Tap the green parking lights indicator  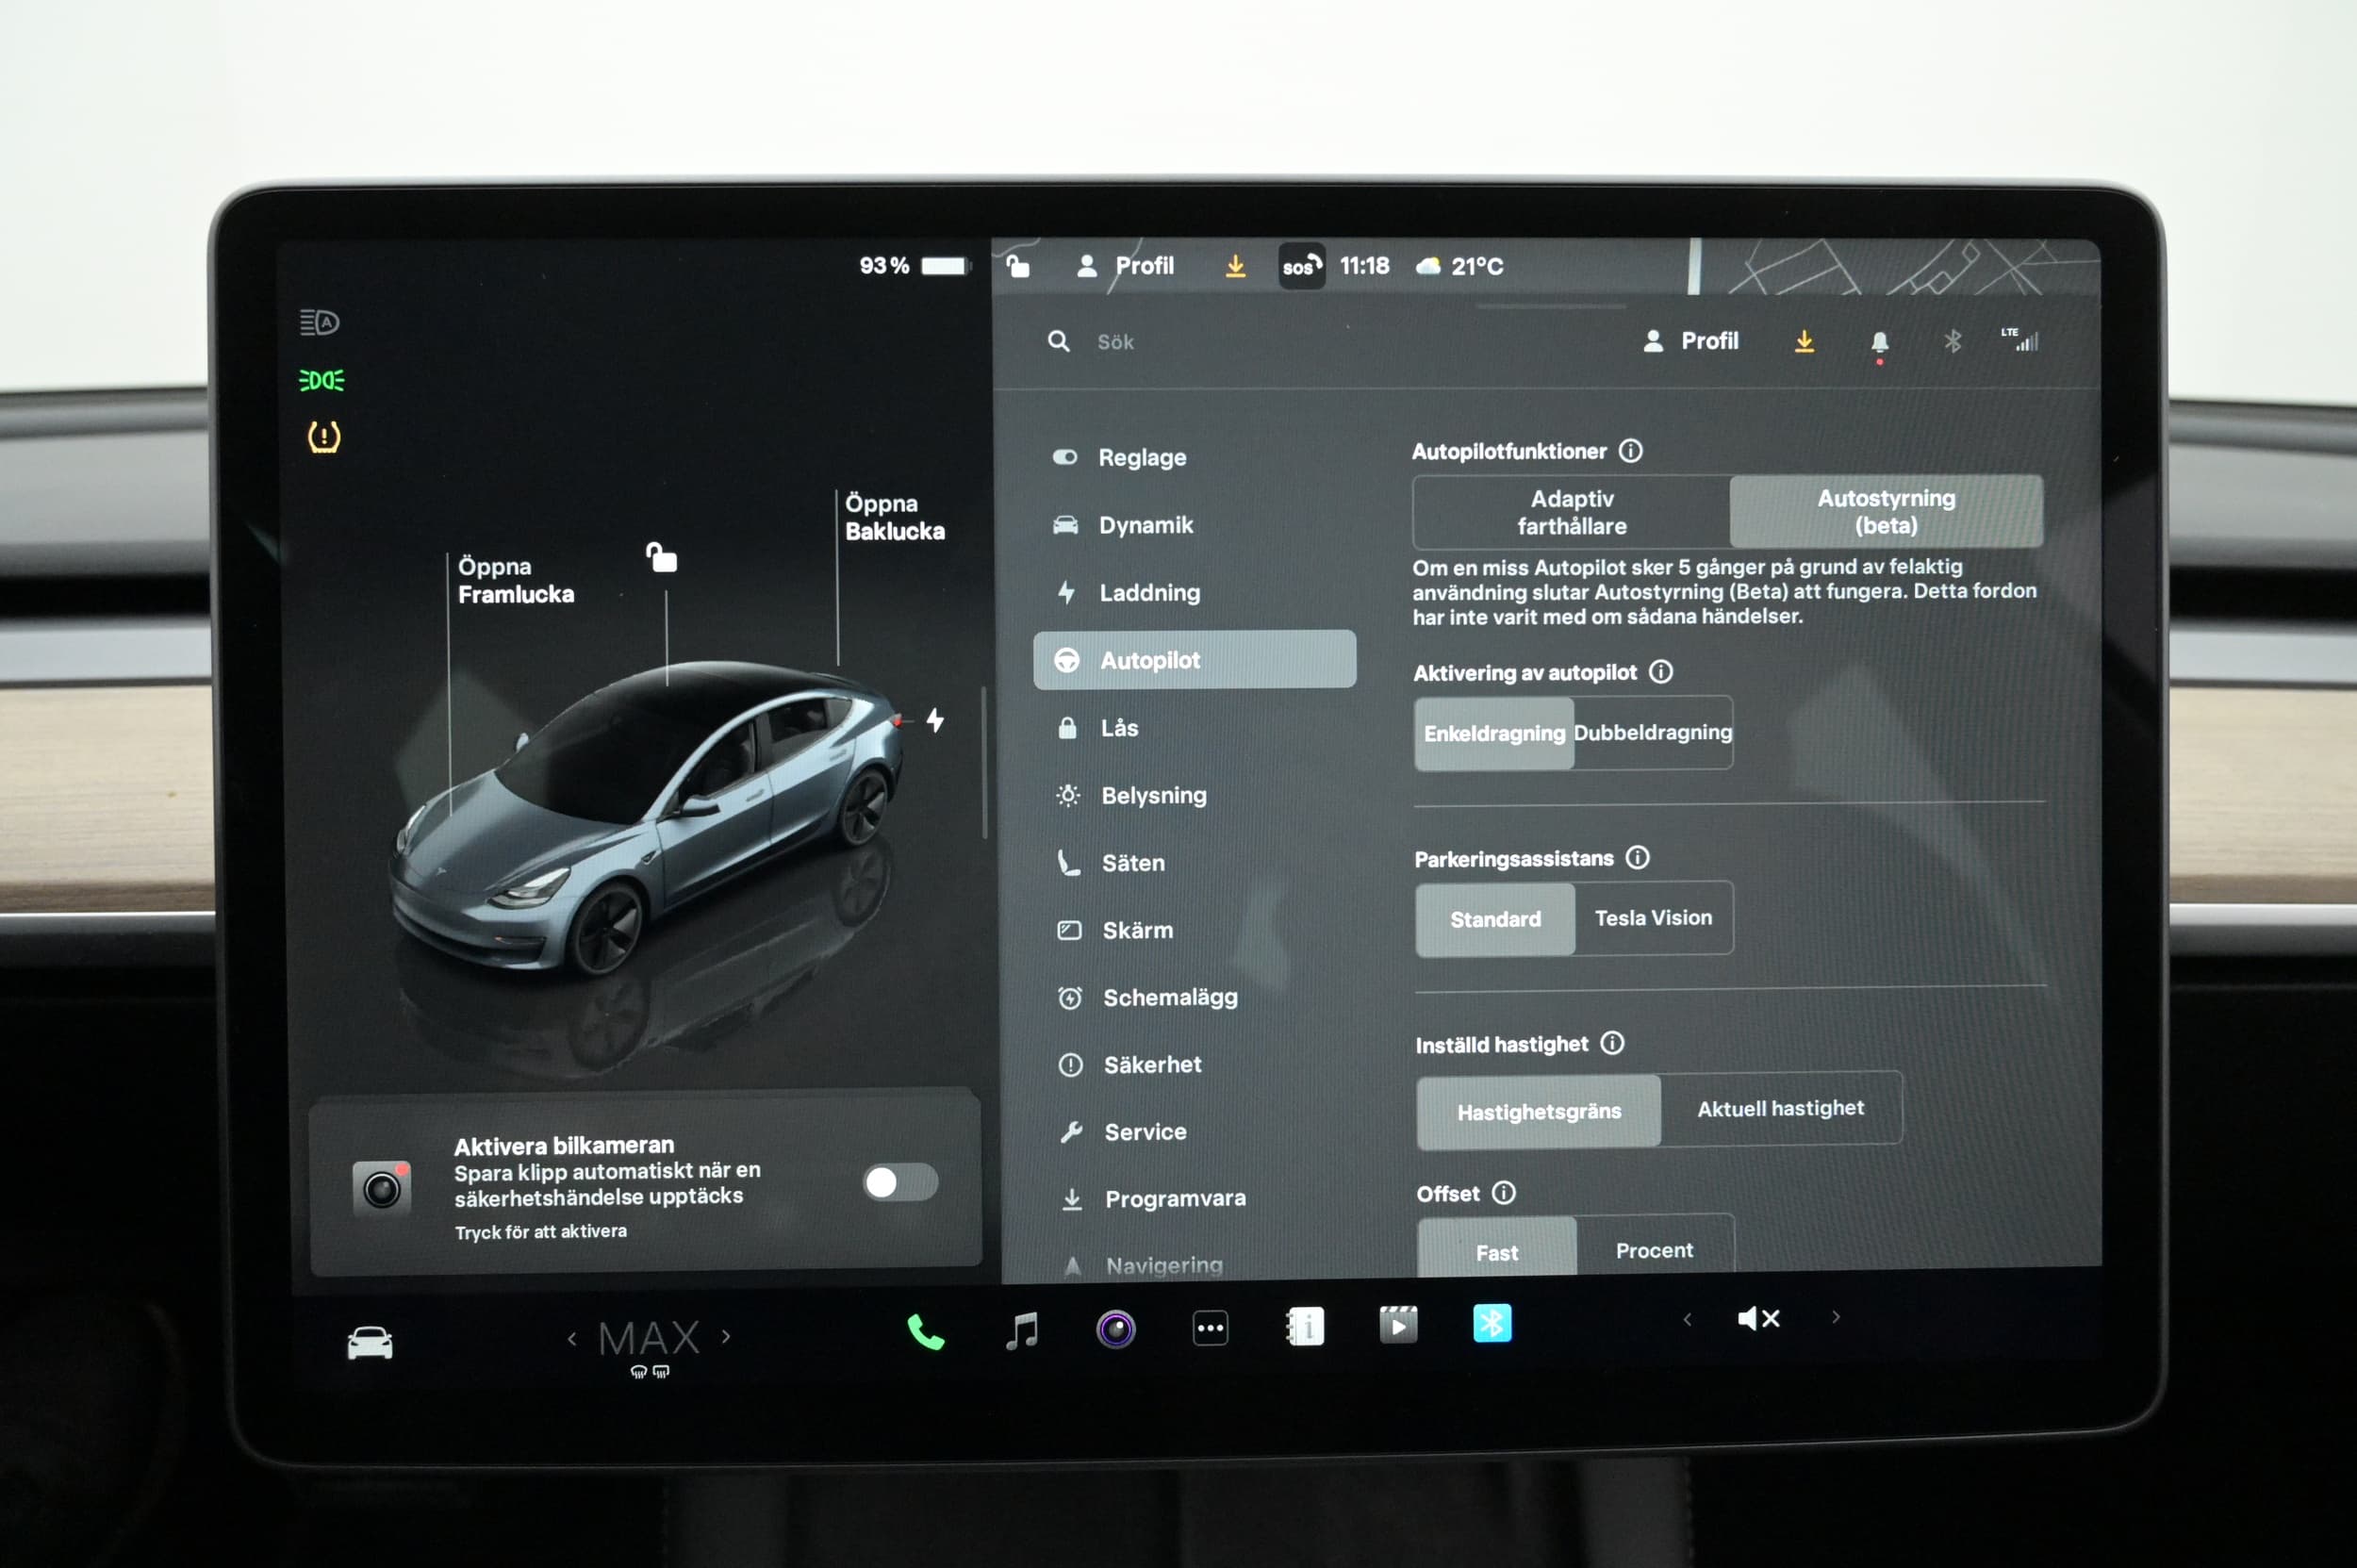322,380
